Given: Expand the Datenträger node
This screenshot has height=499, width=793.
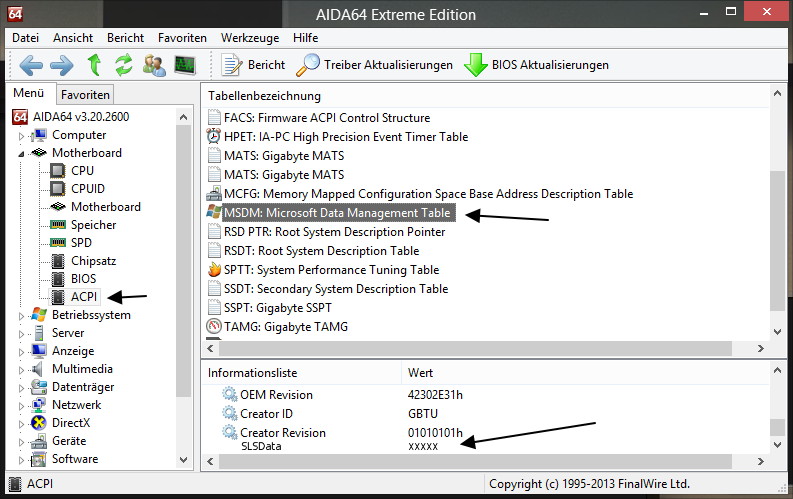Looking at the screenshot, I should tap(21, 388).
